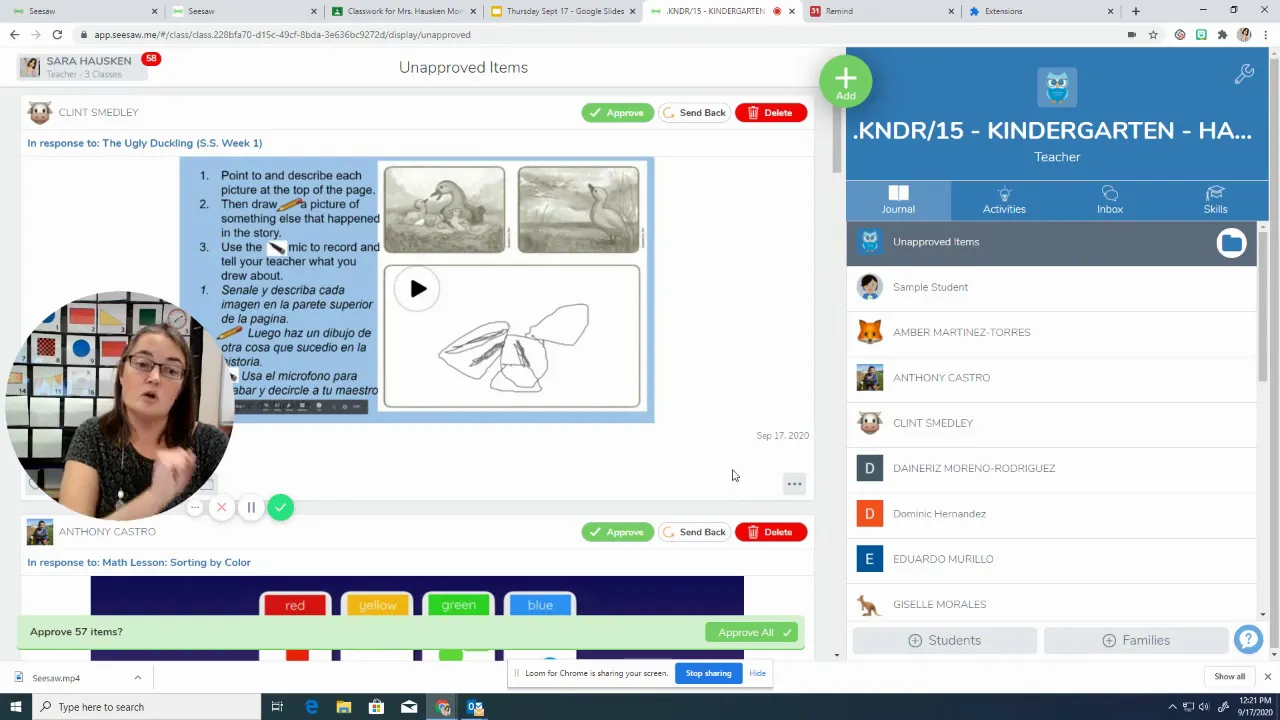This screenshot has width=1280, height=720.
Task: Send back Anthony Castro's post
Action: 694,532
